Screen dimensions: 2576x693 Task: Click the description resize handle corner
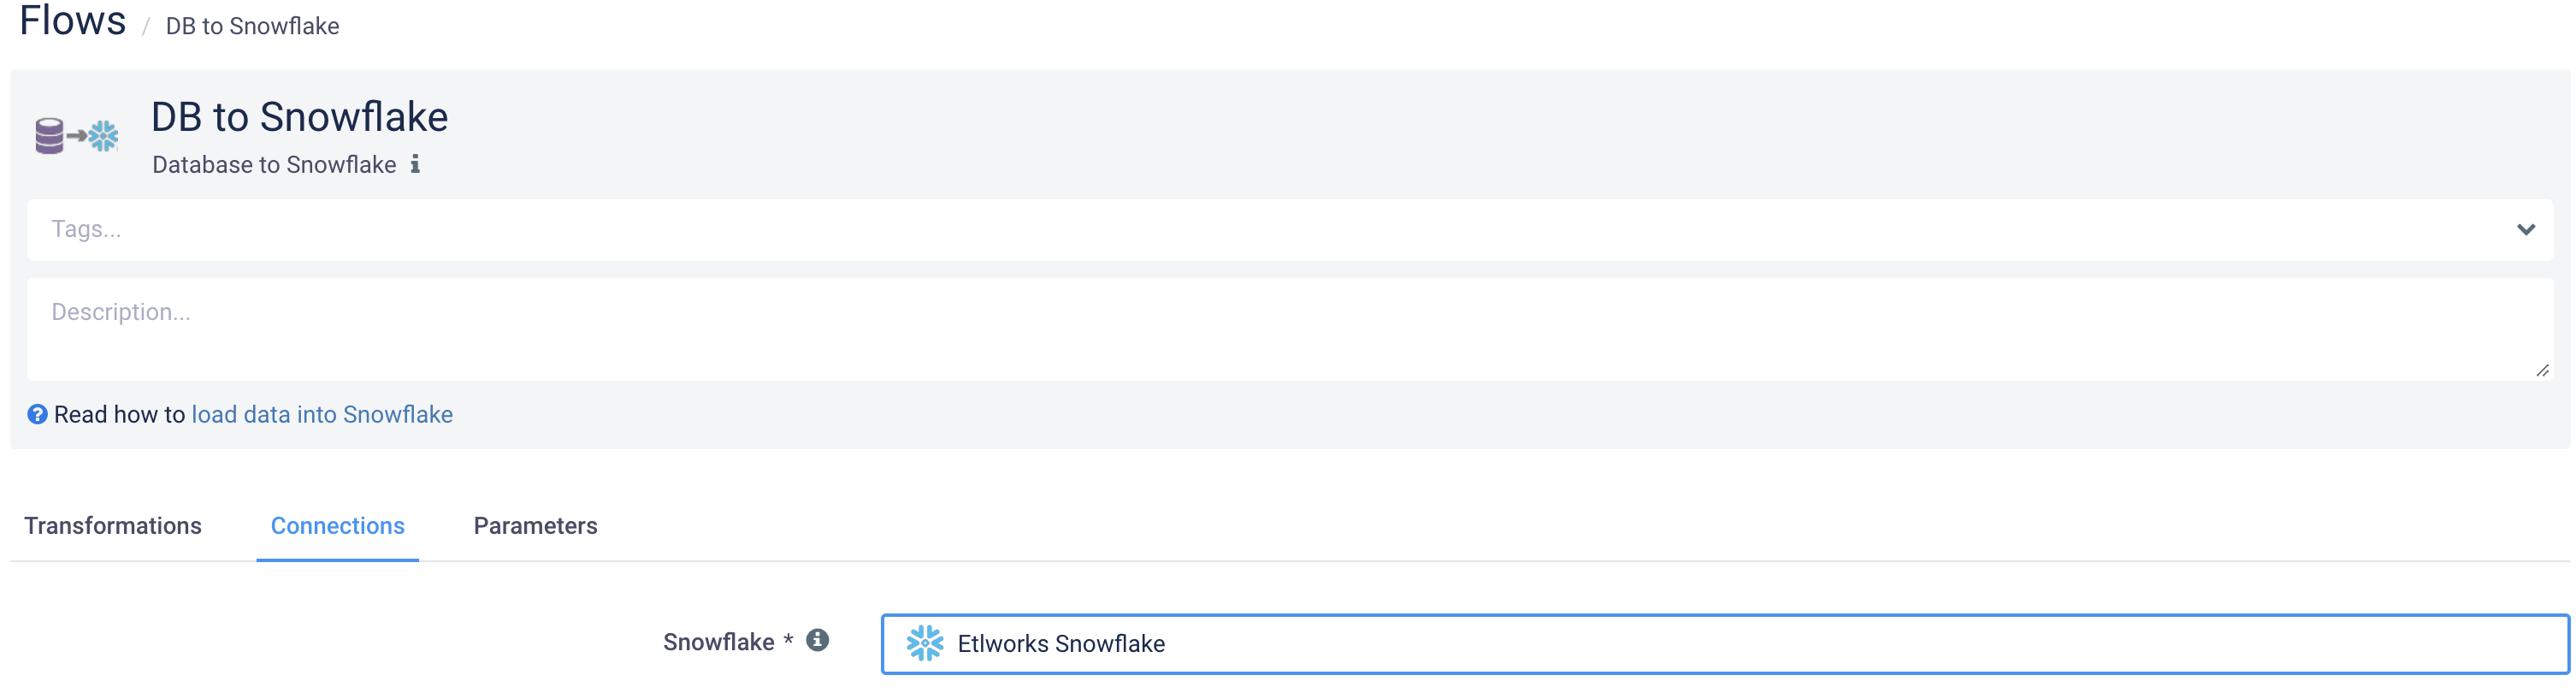pos(2542,370)
